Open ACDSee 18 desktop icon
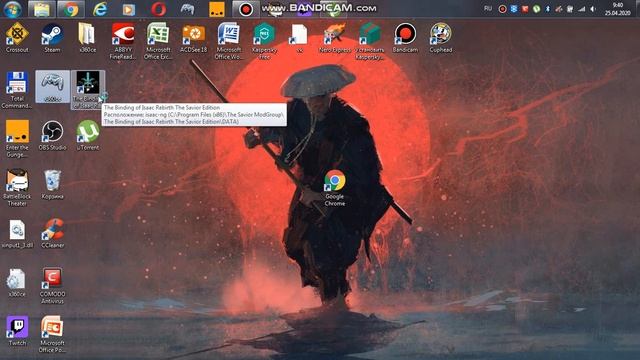 pos(193,38)
